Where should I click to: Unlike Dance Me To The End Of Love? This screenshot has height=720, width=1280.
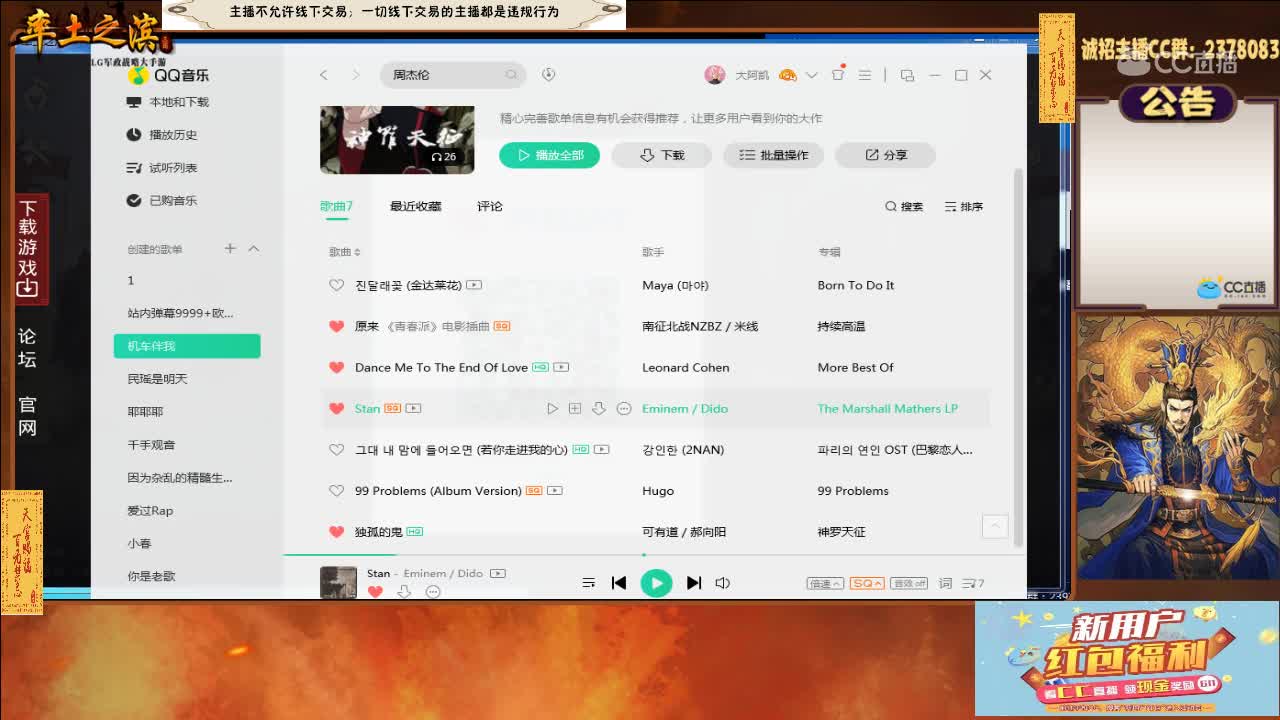tap(337, 367)
